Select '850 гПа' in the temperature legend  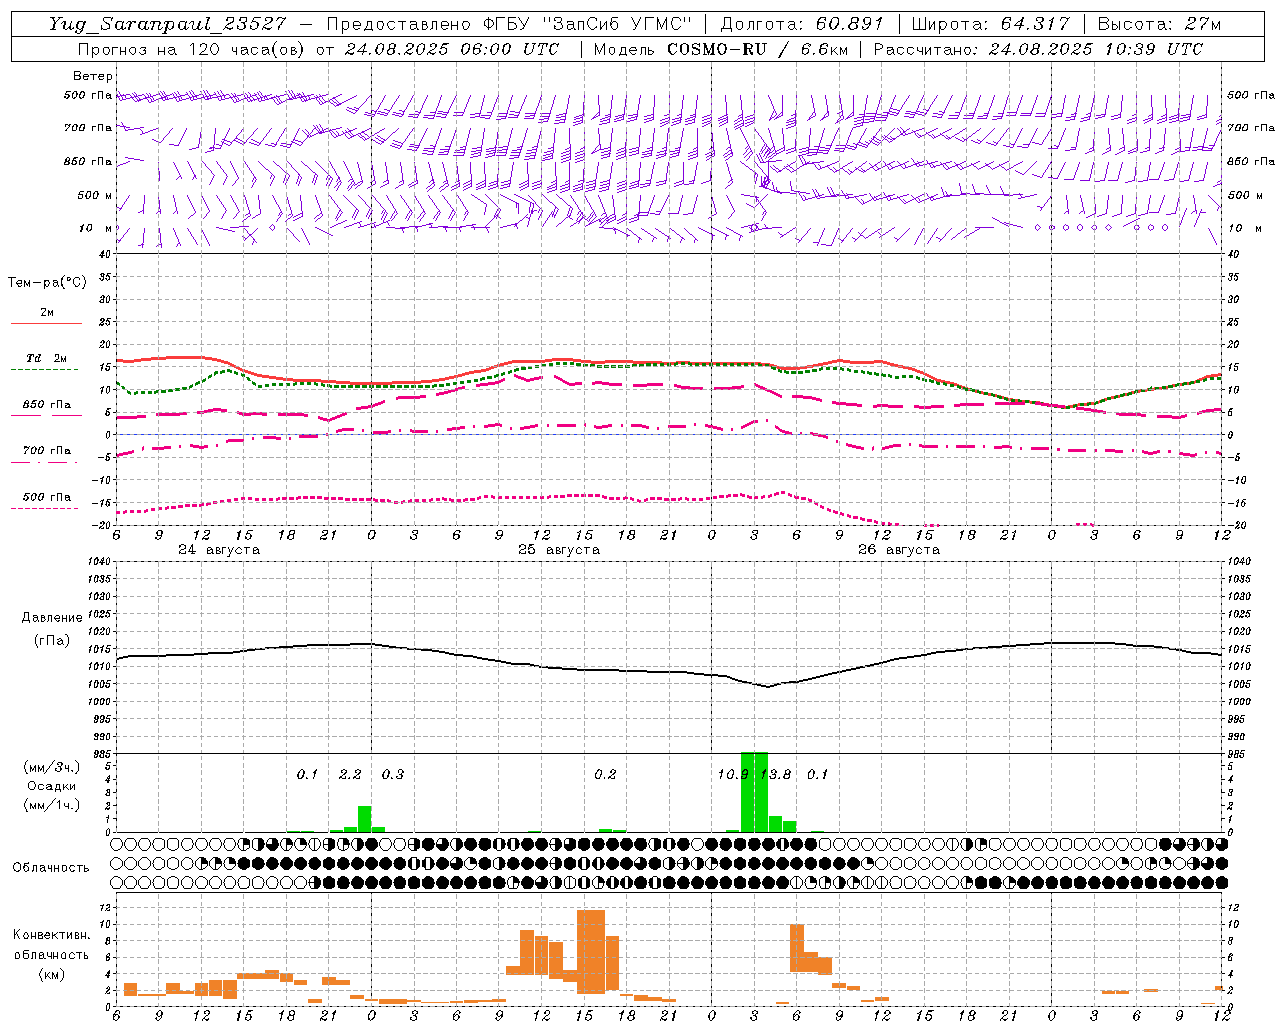[x=47, y=405]
